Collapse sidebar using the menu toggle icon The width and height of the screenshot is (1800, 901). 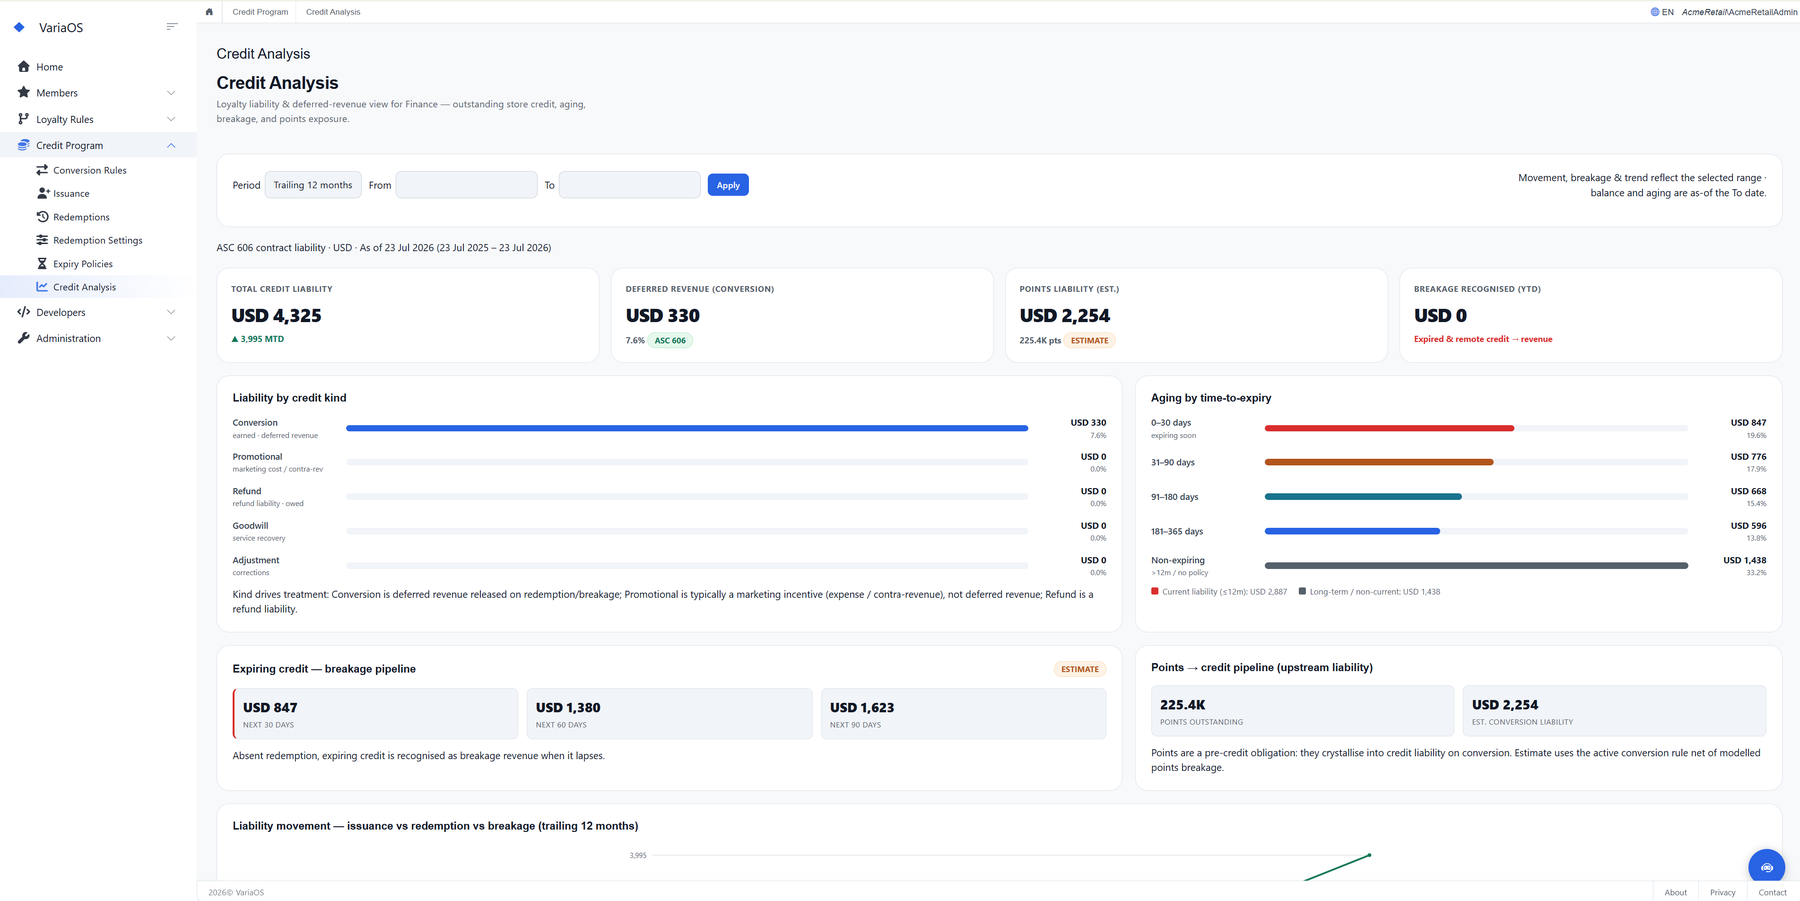[172, 27]
